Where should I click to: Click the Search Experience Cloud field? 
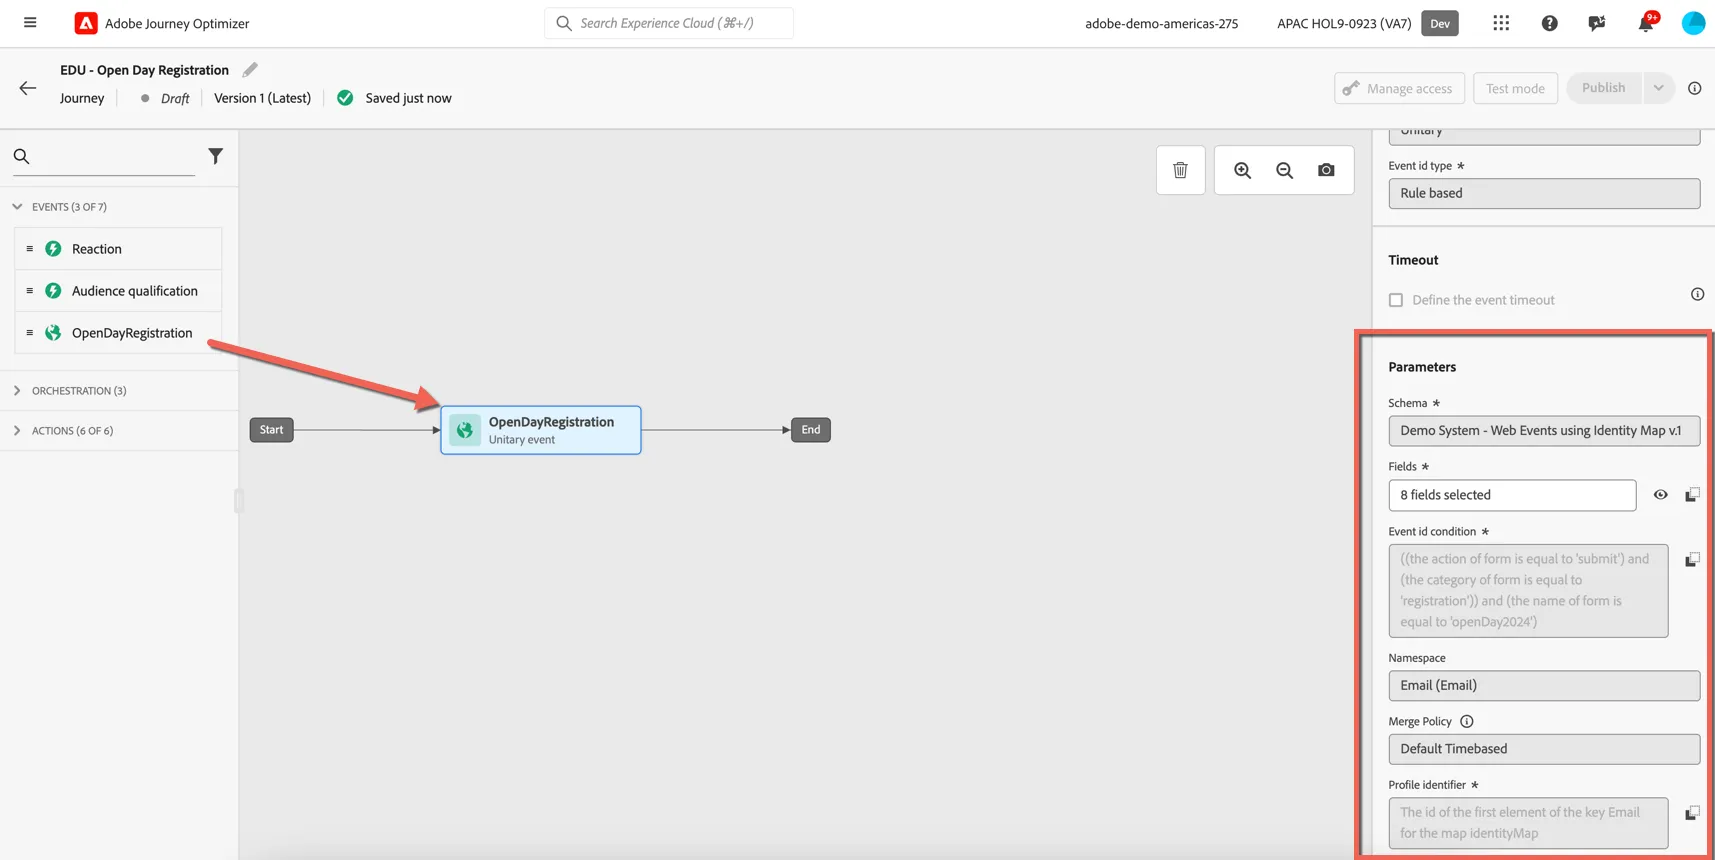click(x=669, y=23)
